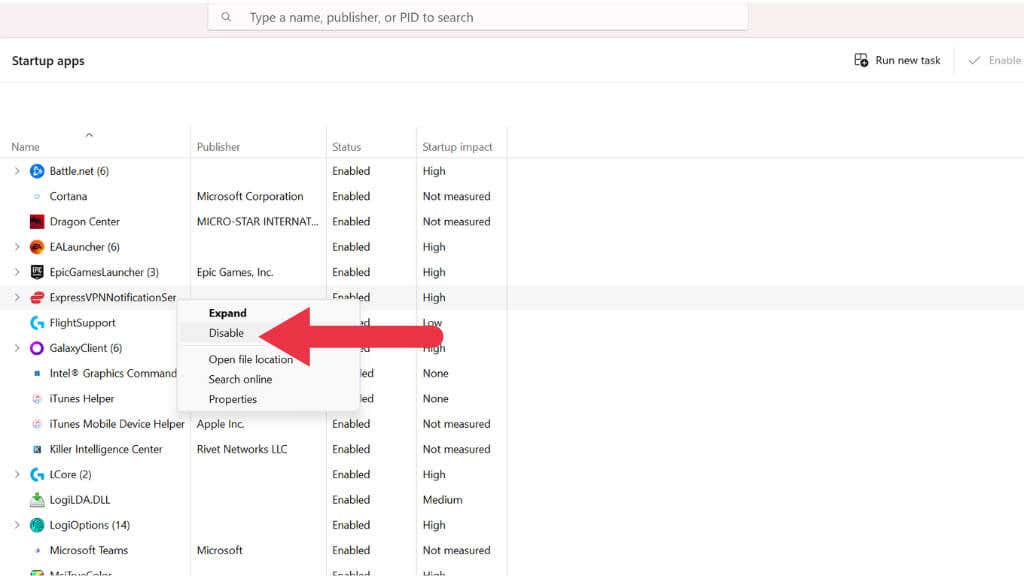Expand the ExpressVPNNotificationSer group chevron
1024x576 pixels.
(17, 298)
